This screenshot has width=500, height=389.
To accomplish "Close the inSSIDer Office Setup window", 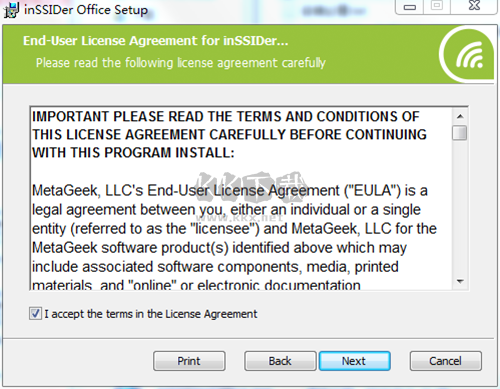I will click(474, 6).
